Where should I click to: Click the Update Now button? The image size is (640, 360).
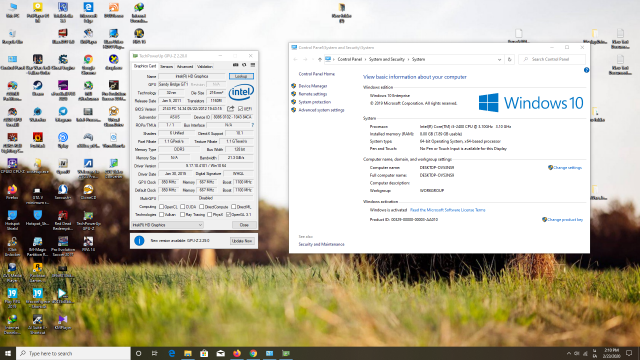tap(242, 241)
